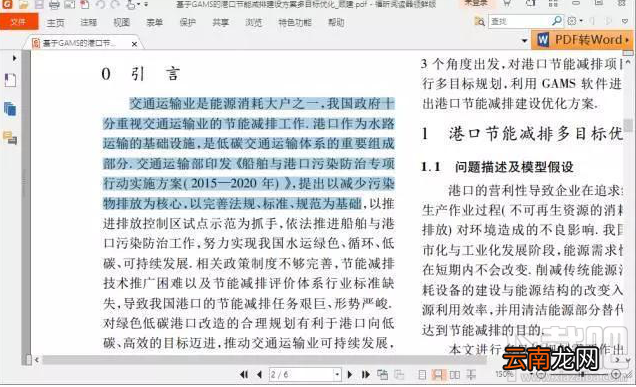Viewport: 636px width, 387px height.
Task: Open the bookmarks panel icon
Action: [x=10, y=80]
